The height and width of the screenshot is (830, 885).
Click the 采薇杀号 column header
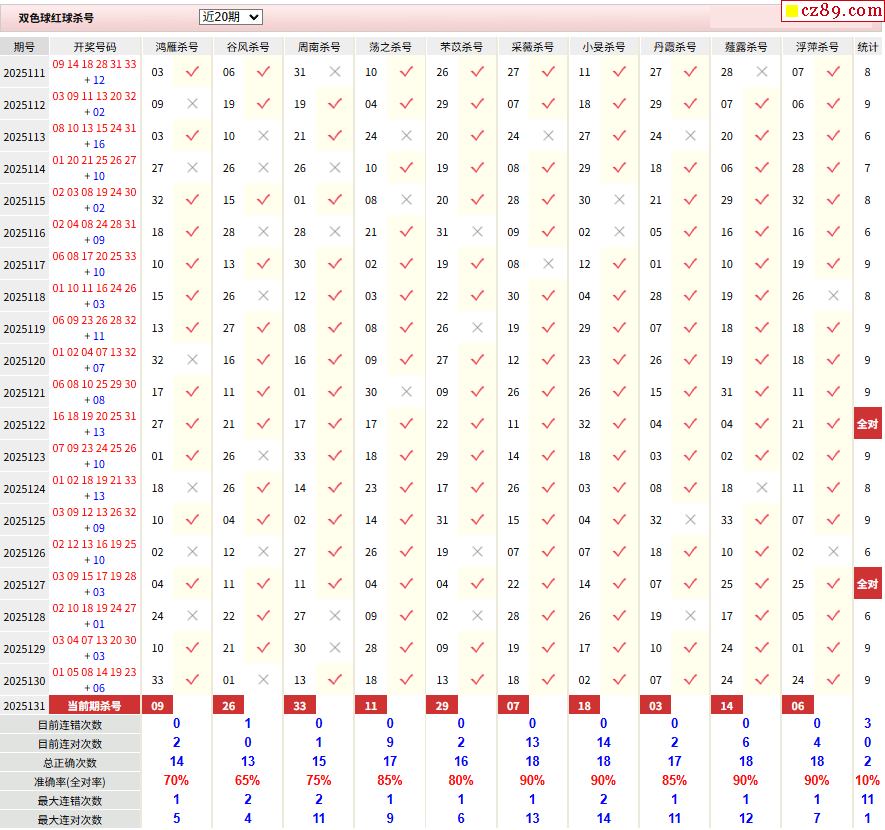click(x=532, y=47)
